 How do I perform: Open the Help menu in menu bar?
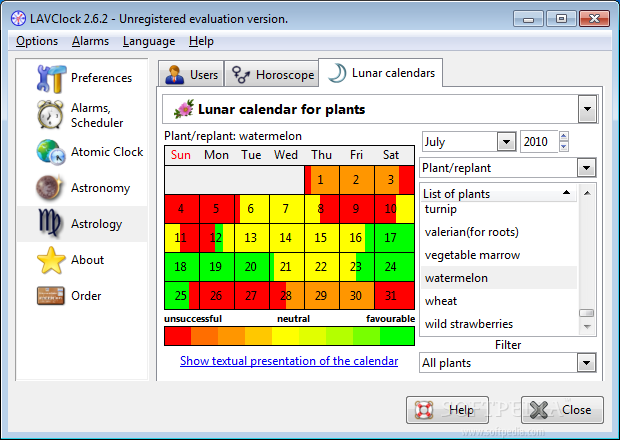201,41
